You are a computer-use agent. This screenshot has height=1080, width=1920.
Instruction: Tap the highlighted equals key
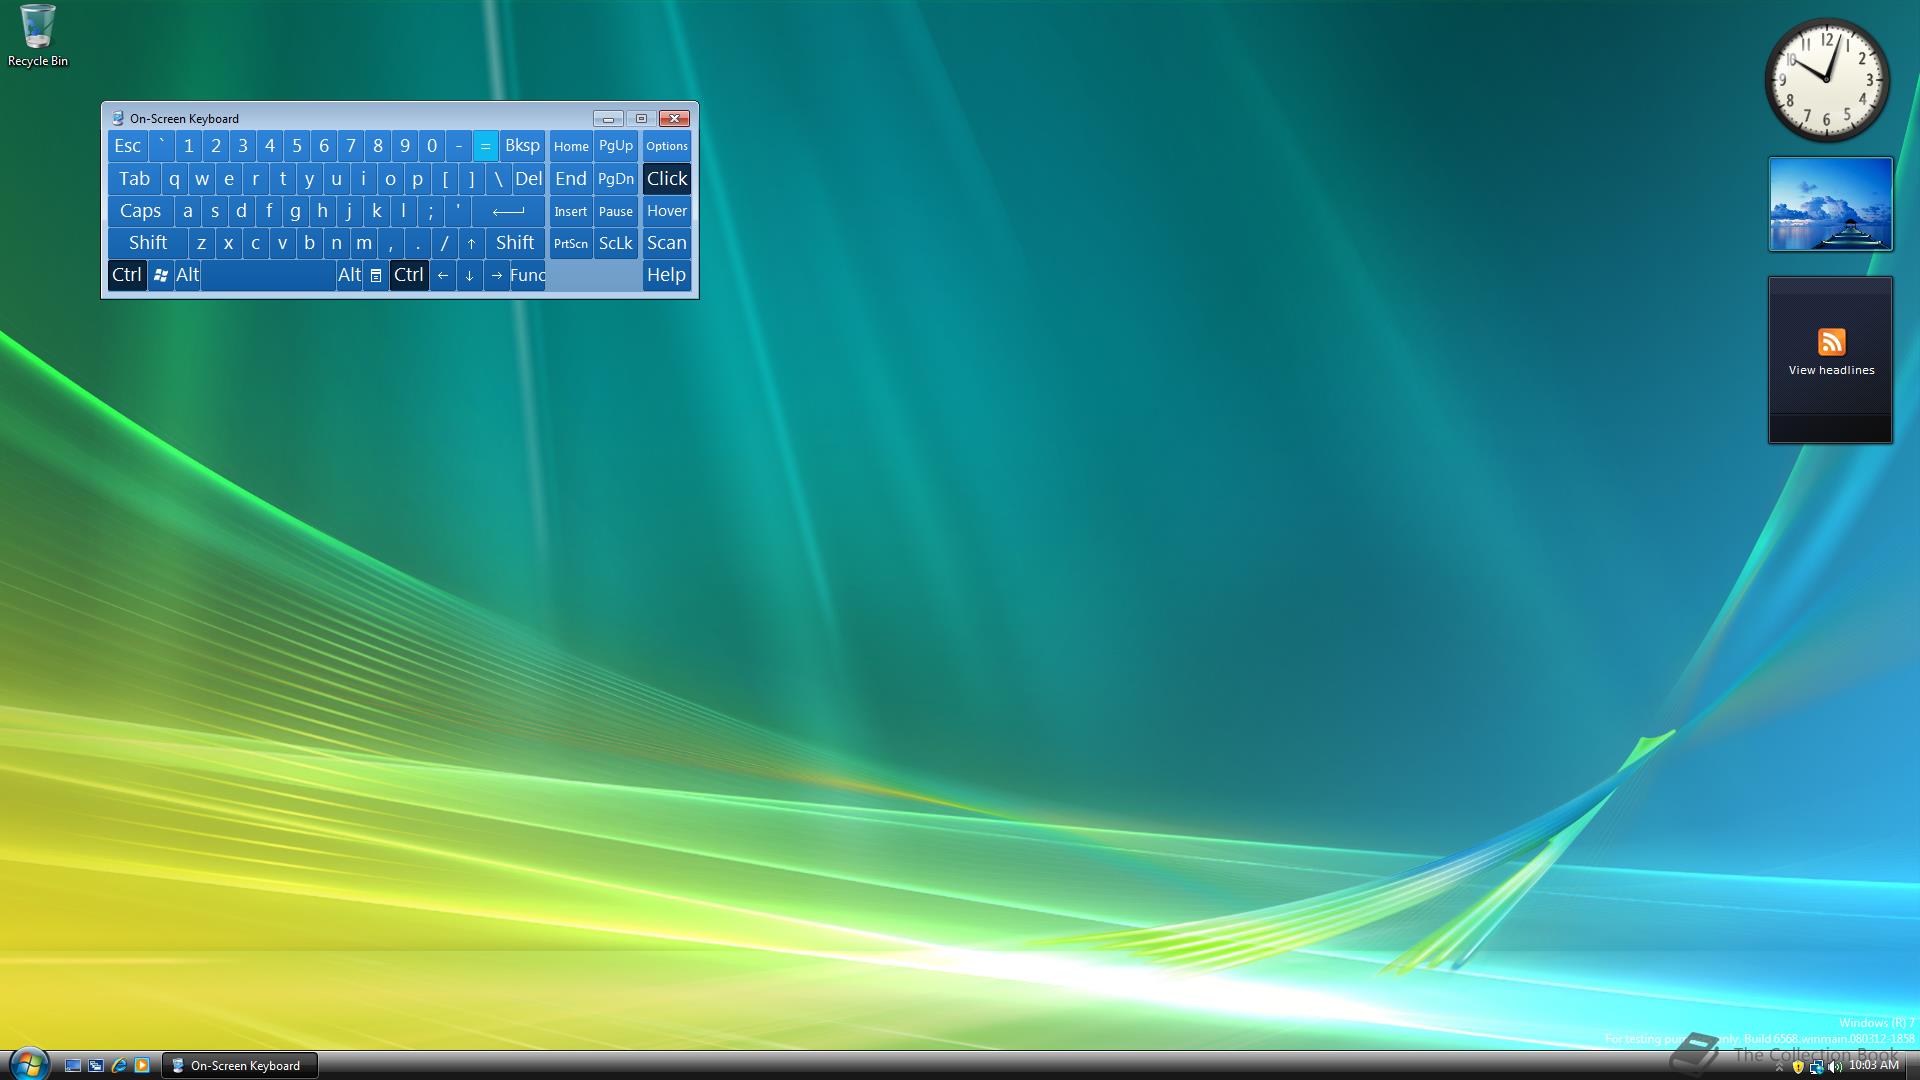click(x=485, y=146)
